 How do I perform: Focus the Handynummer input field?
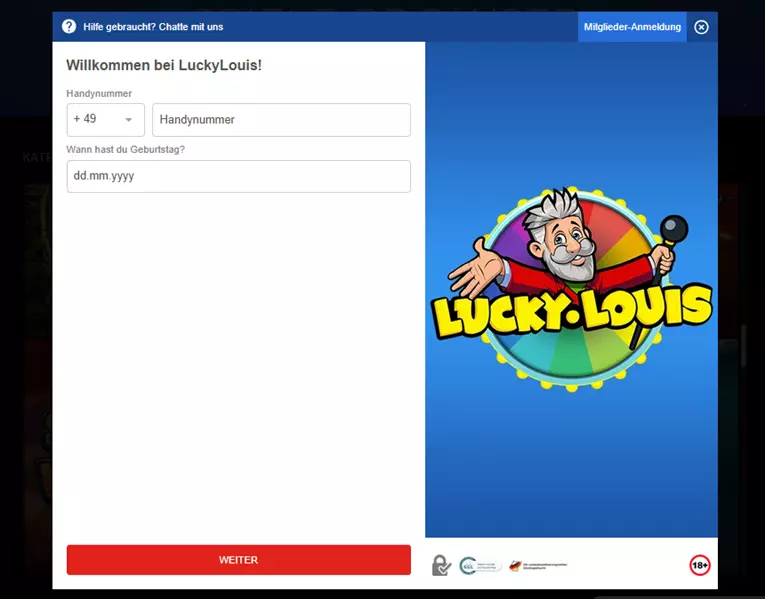[282, 120]
